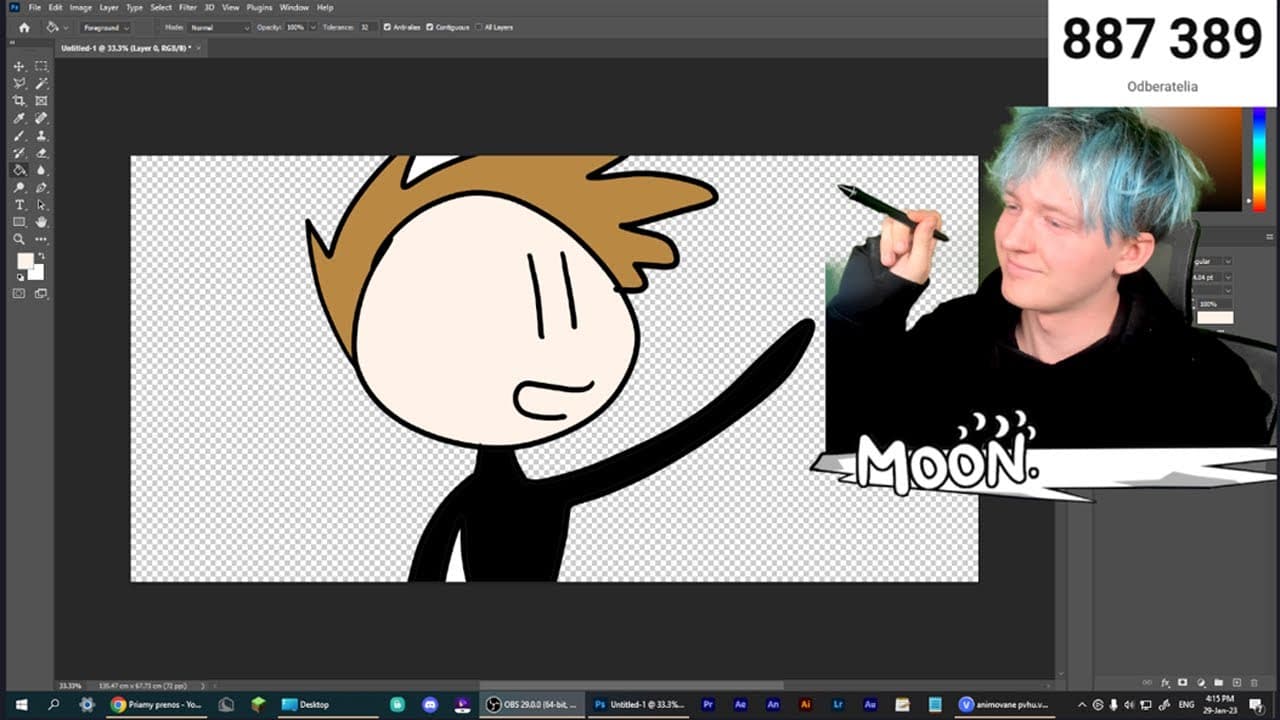This screenshot has width=1280, height=720.
Task: Change the screen mode
Action: (x=41, y=293)
